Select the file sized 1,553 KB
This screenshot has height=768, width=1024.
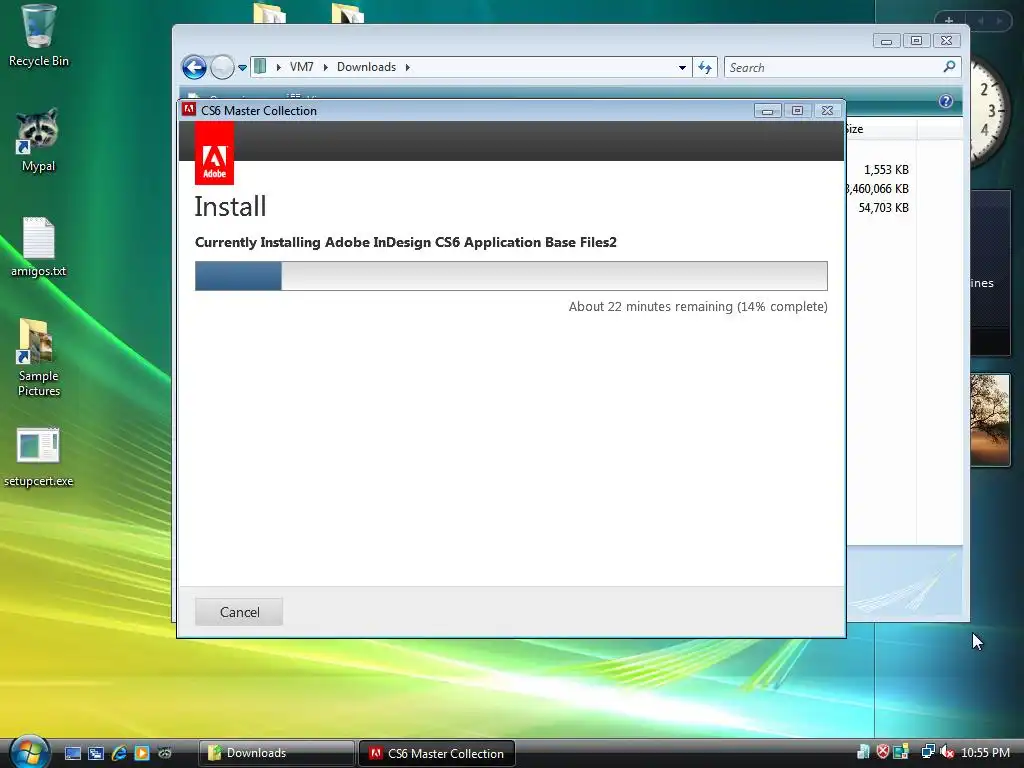[x=886, y=170]
